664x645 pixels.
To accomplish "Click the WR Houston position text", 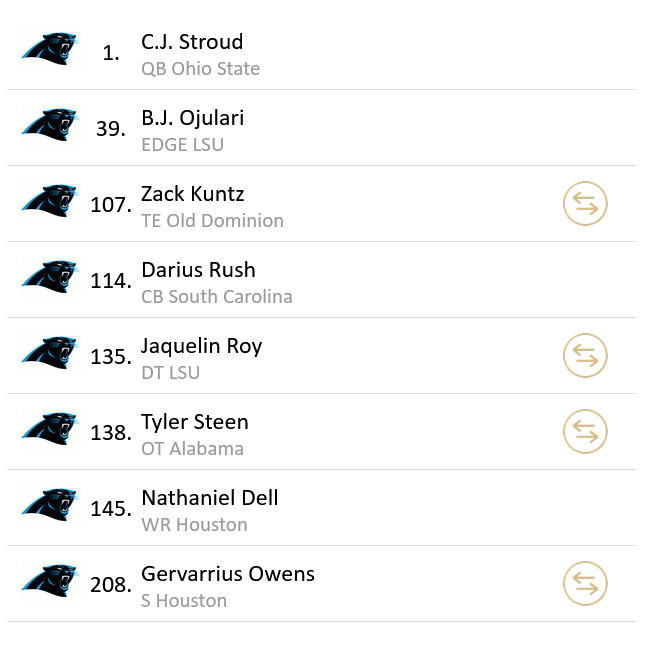I will 194,525.
